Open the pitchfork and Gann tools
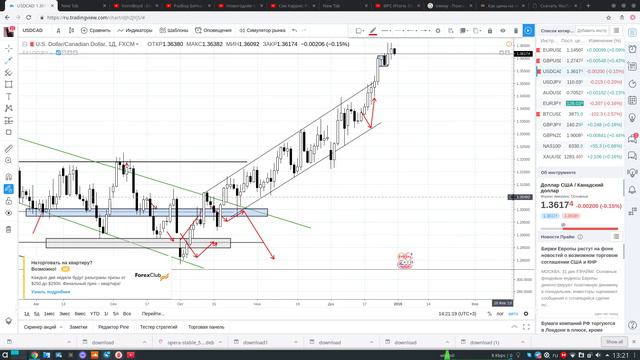 click(x=9, y=72)
